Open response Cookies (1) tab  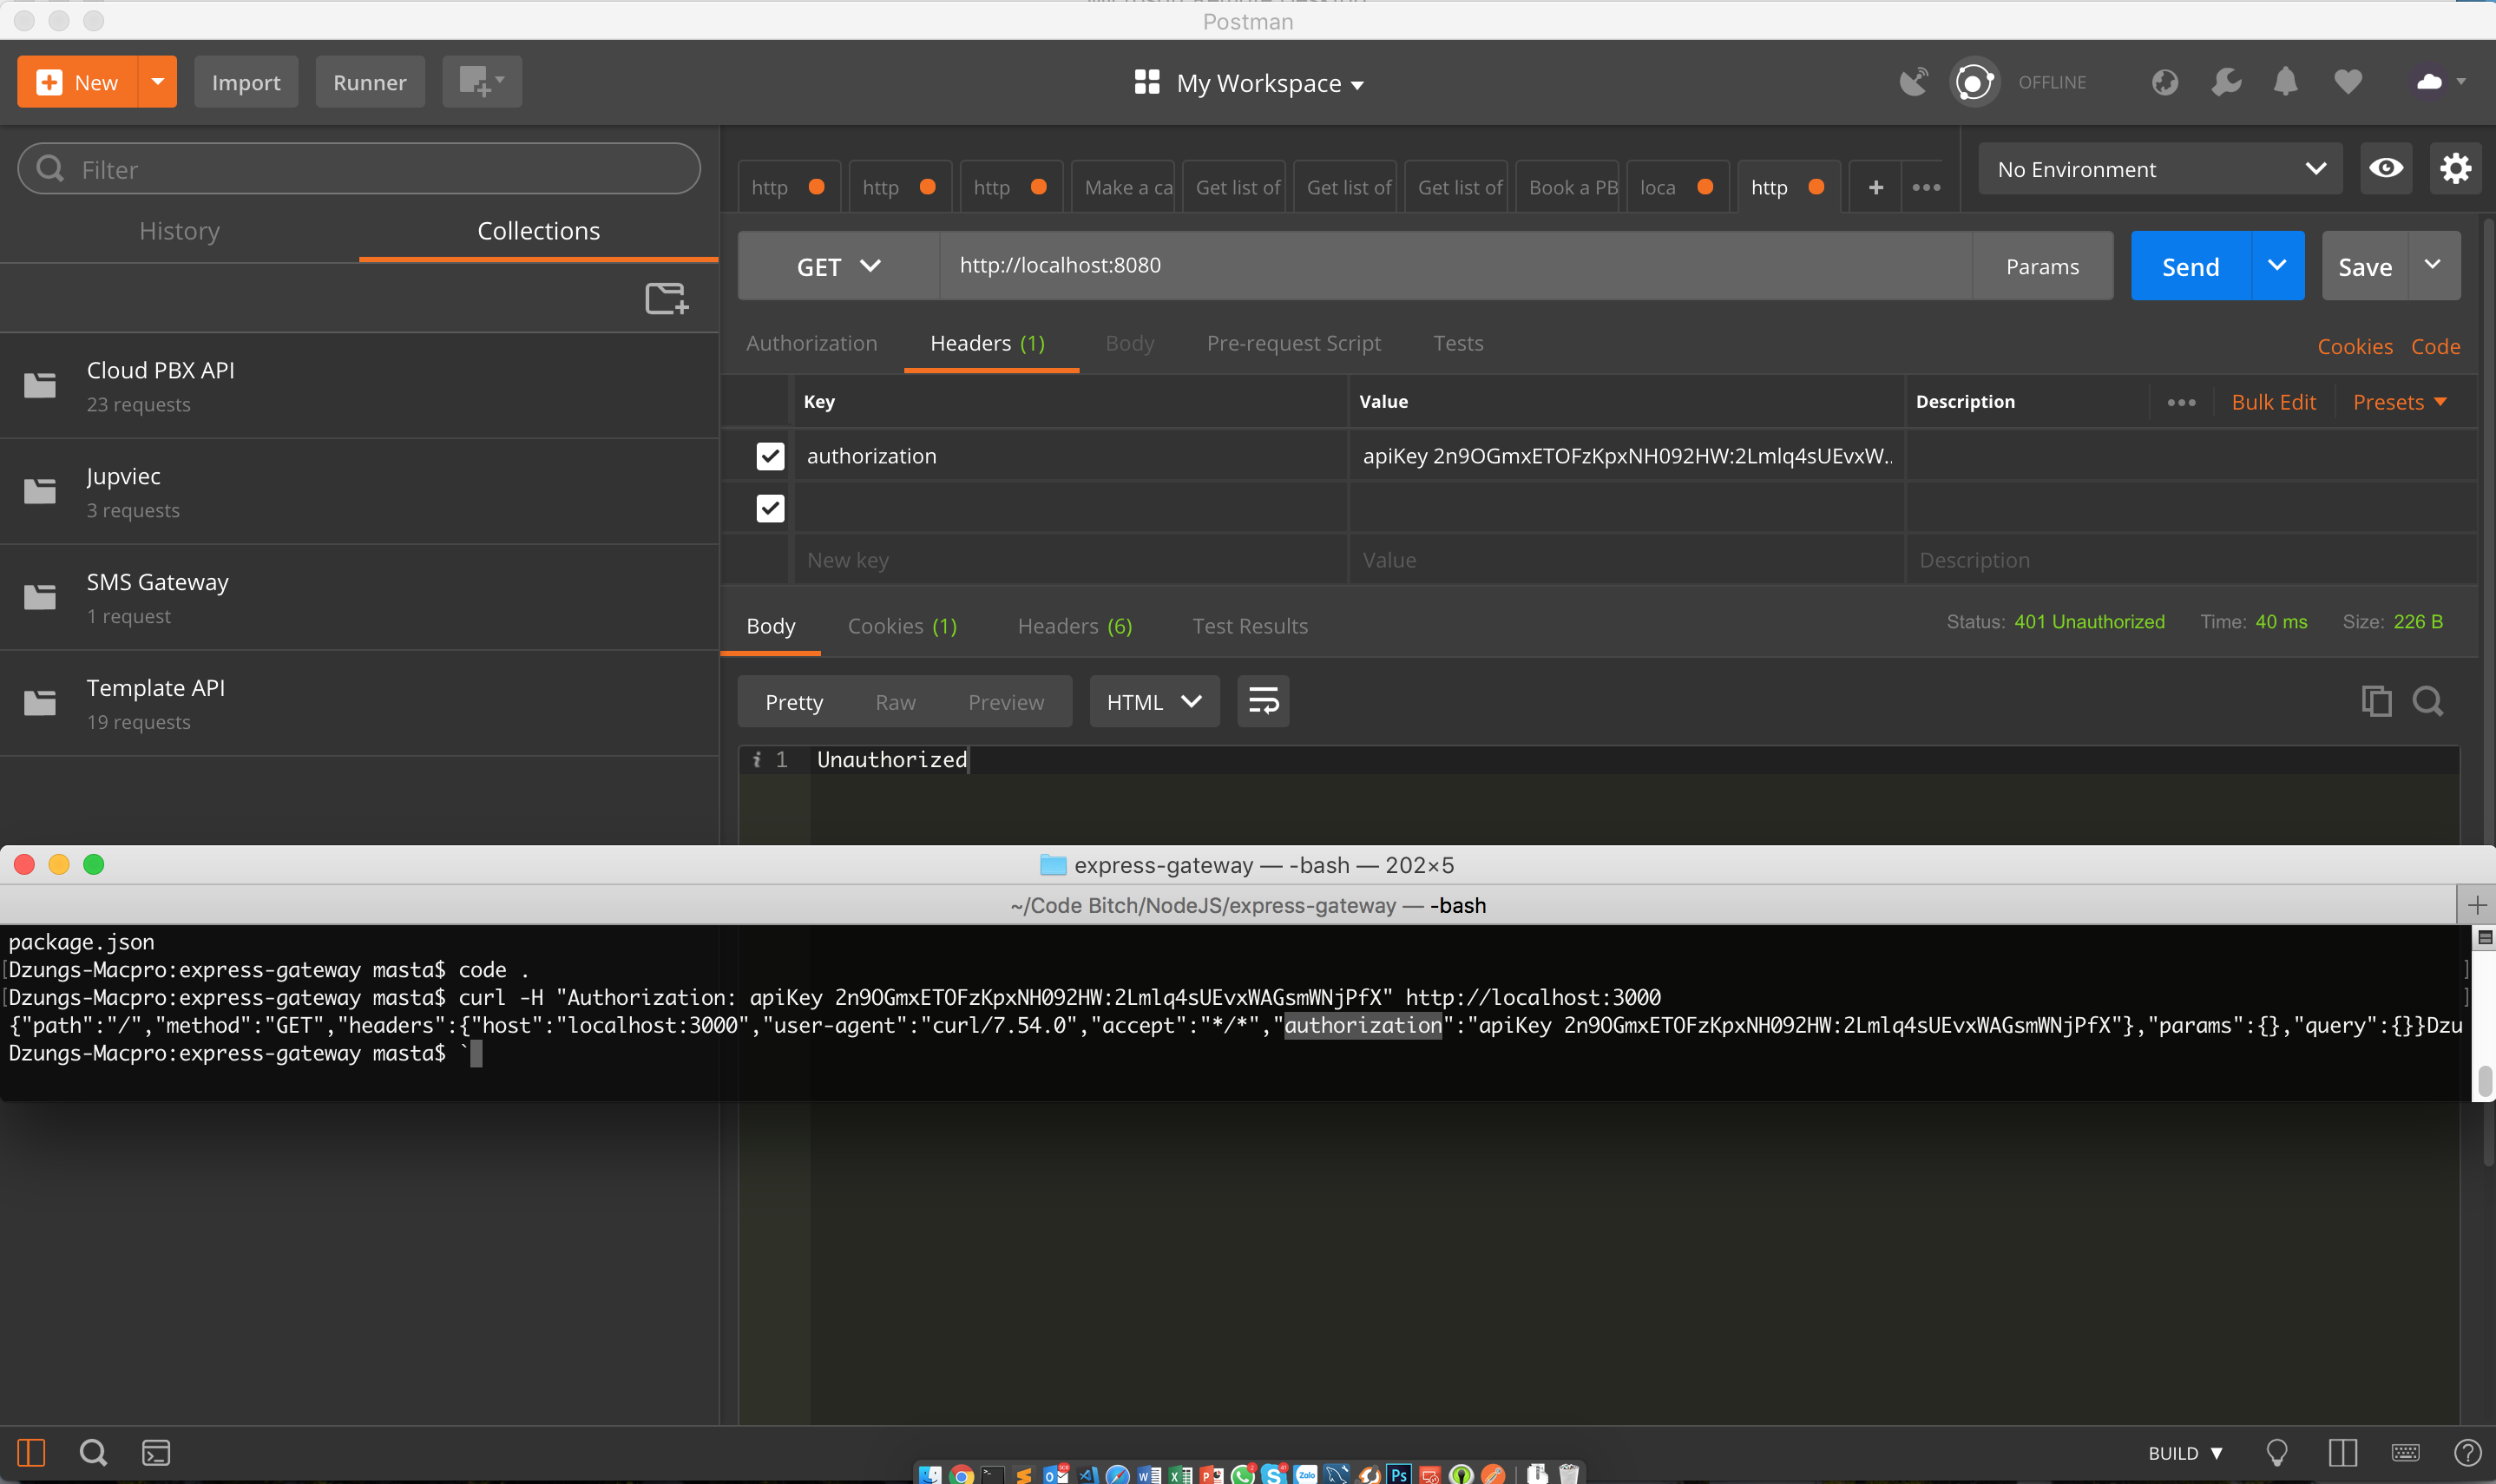(x=902, y=626)
